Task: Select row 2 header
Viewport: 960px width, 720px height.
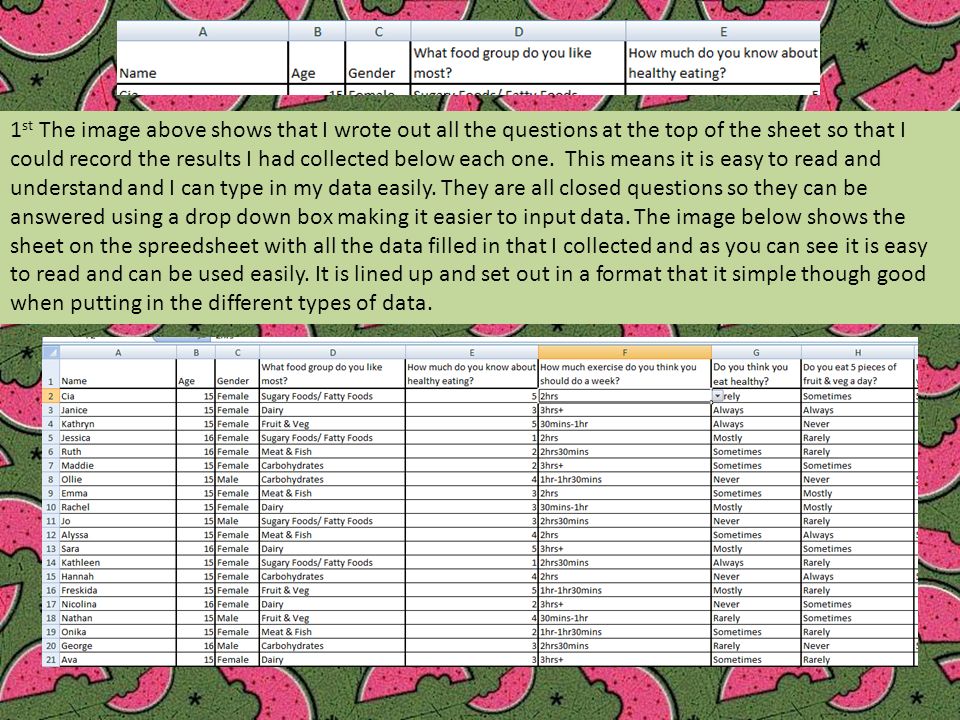Action: (51, 396)
